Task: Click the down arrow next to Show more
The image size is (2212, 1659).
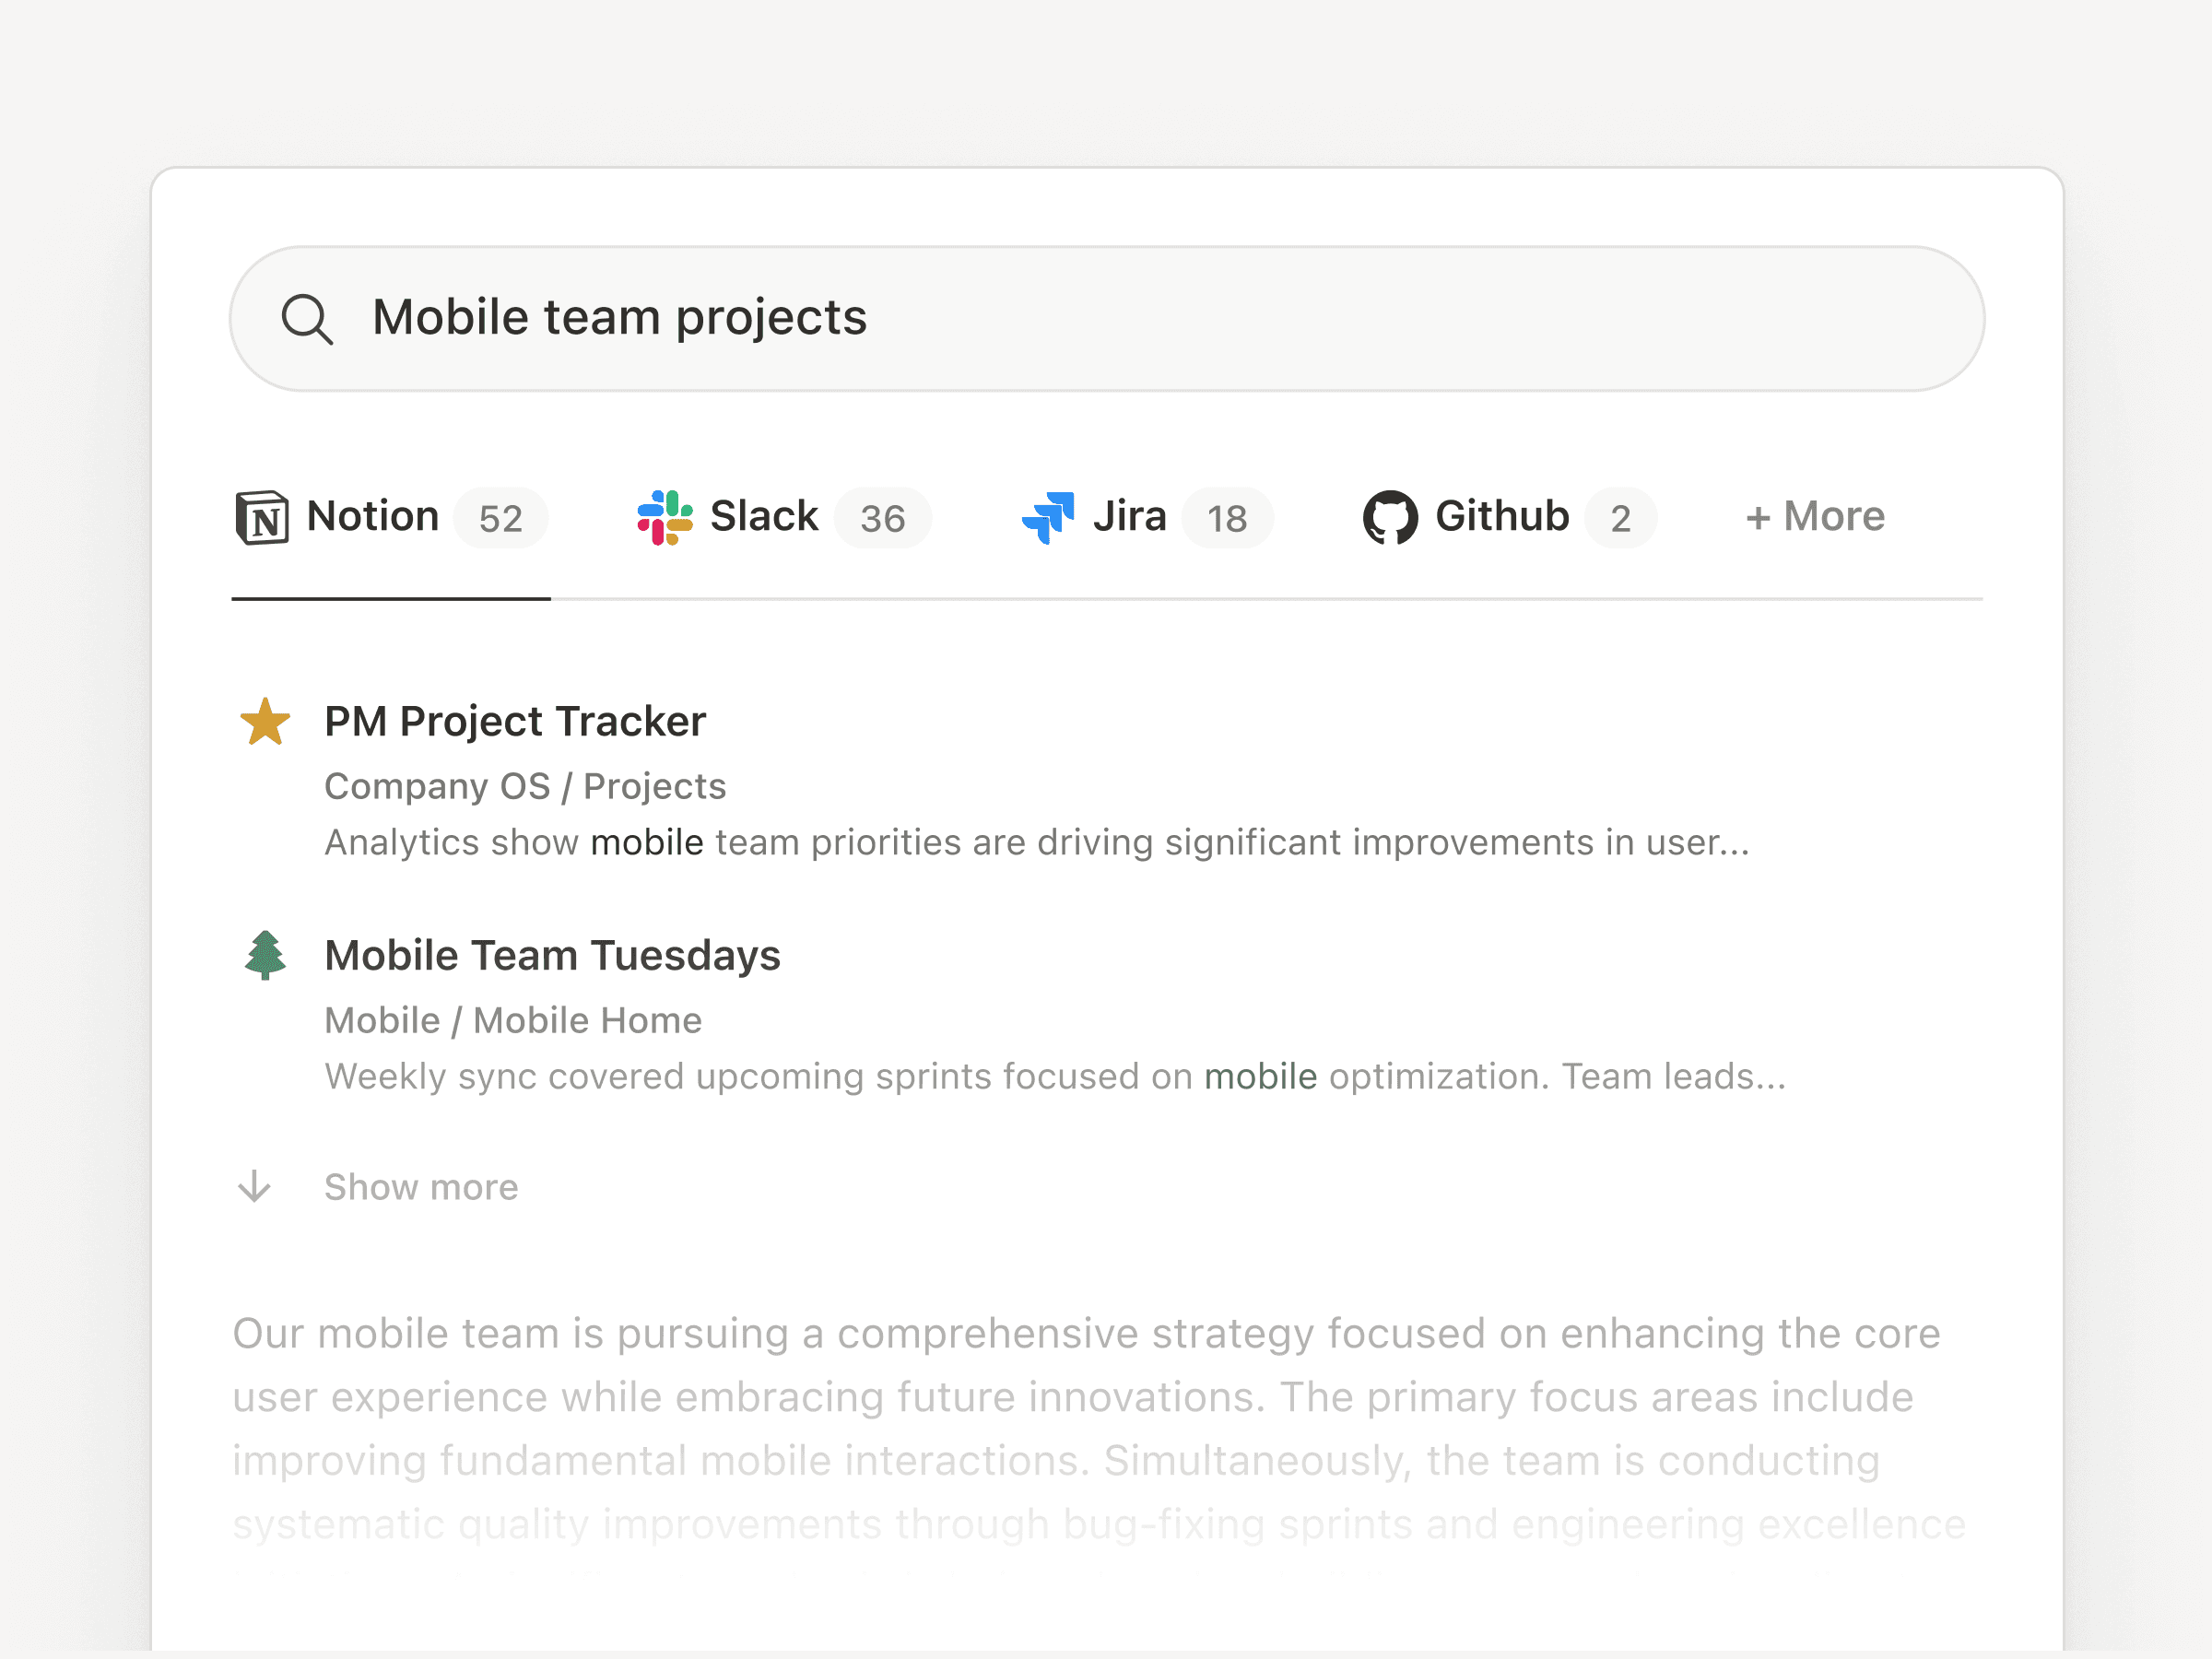Action: click(257, 1188)
